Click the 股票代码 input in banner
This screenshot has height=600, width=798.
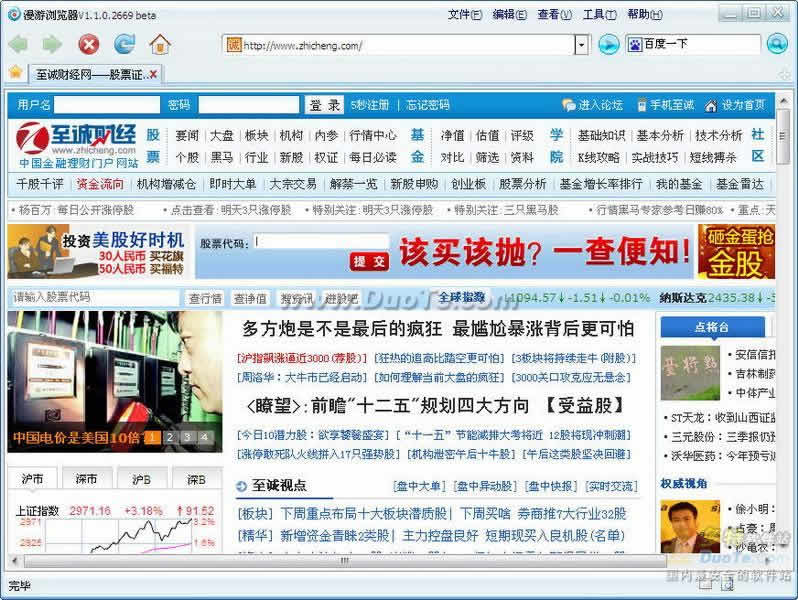click(x=322, y=241)
